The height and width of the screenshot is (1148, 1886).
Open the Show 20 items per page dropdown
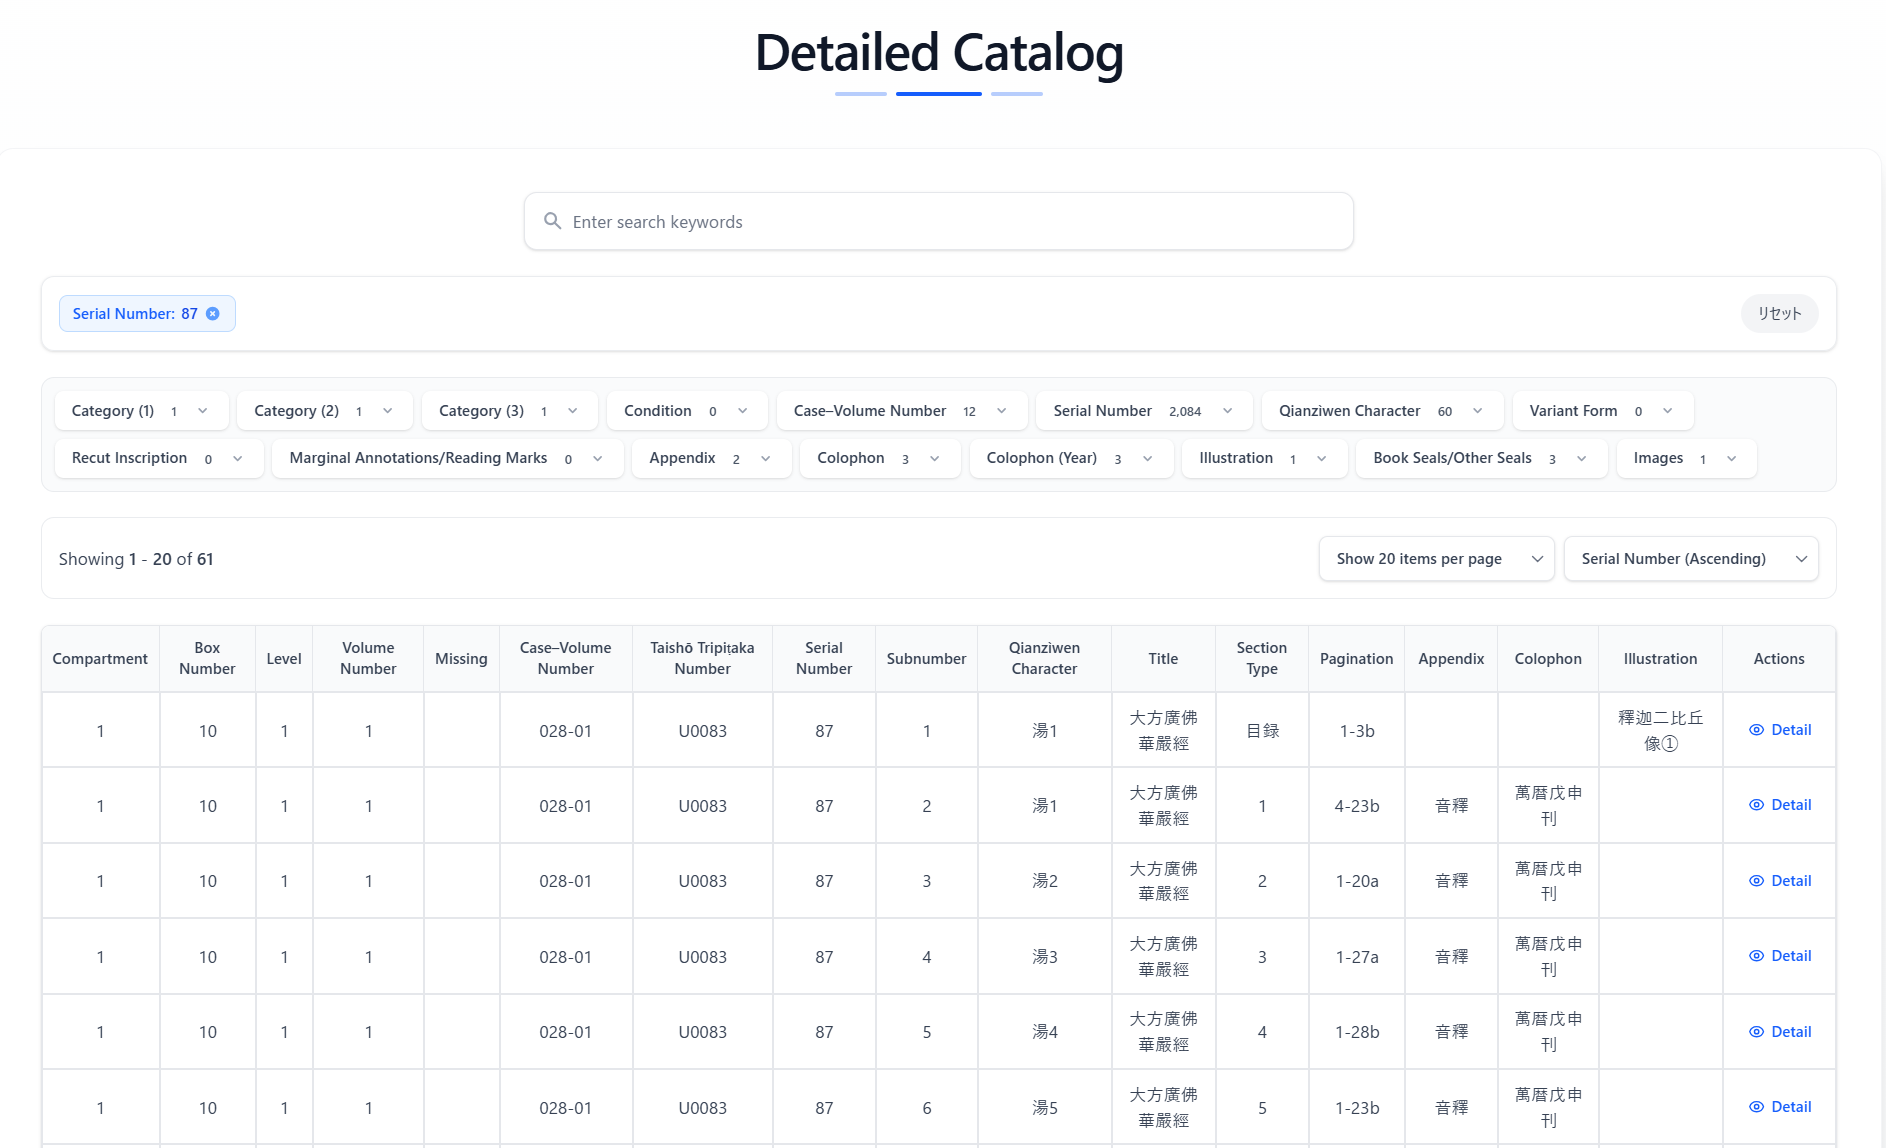(x=1436, y=559)
